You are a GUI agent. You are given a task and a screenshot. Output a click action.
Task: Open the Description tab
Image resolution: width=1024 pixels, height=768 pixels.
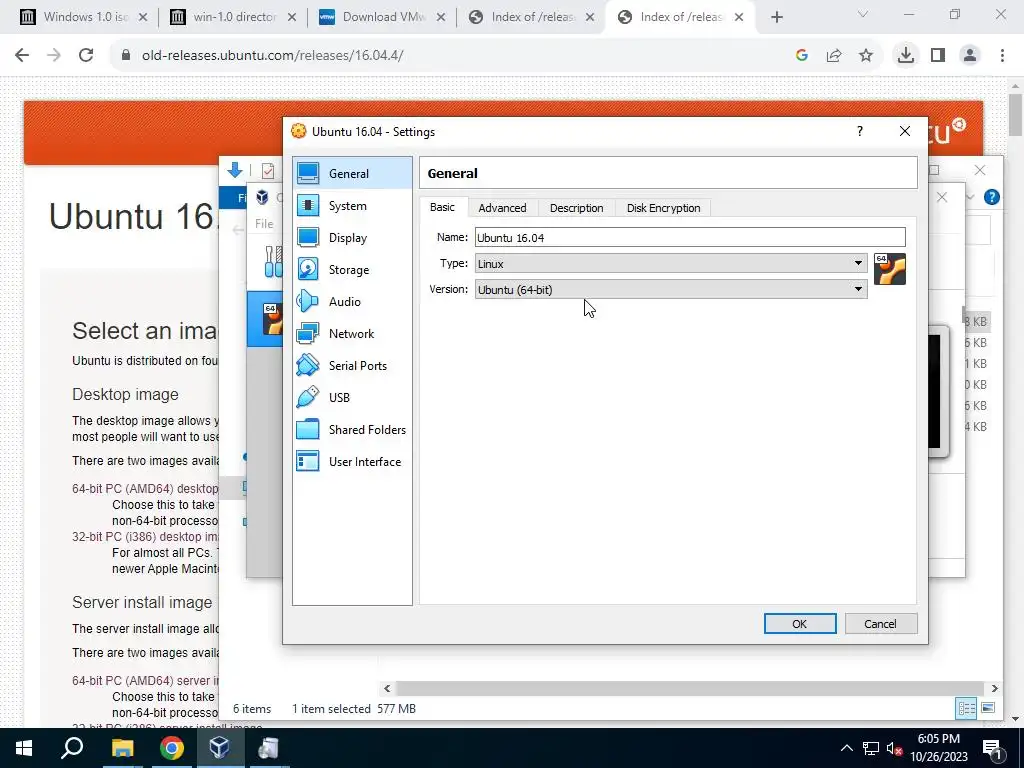pyautogui.click(x=577, y=208)
